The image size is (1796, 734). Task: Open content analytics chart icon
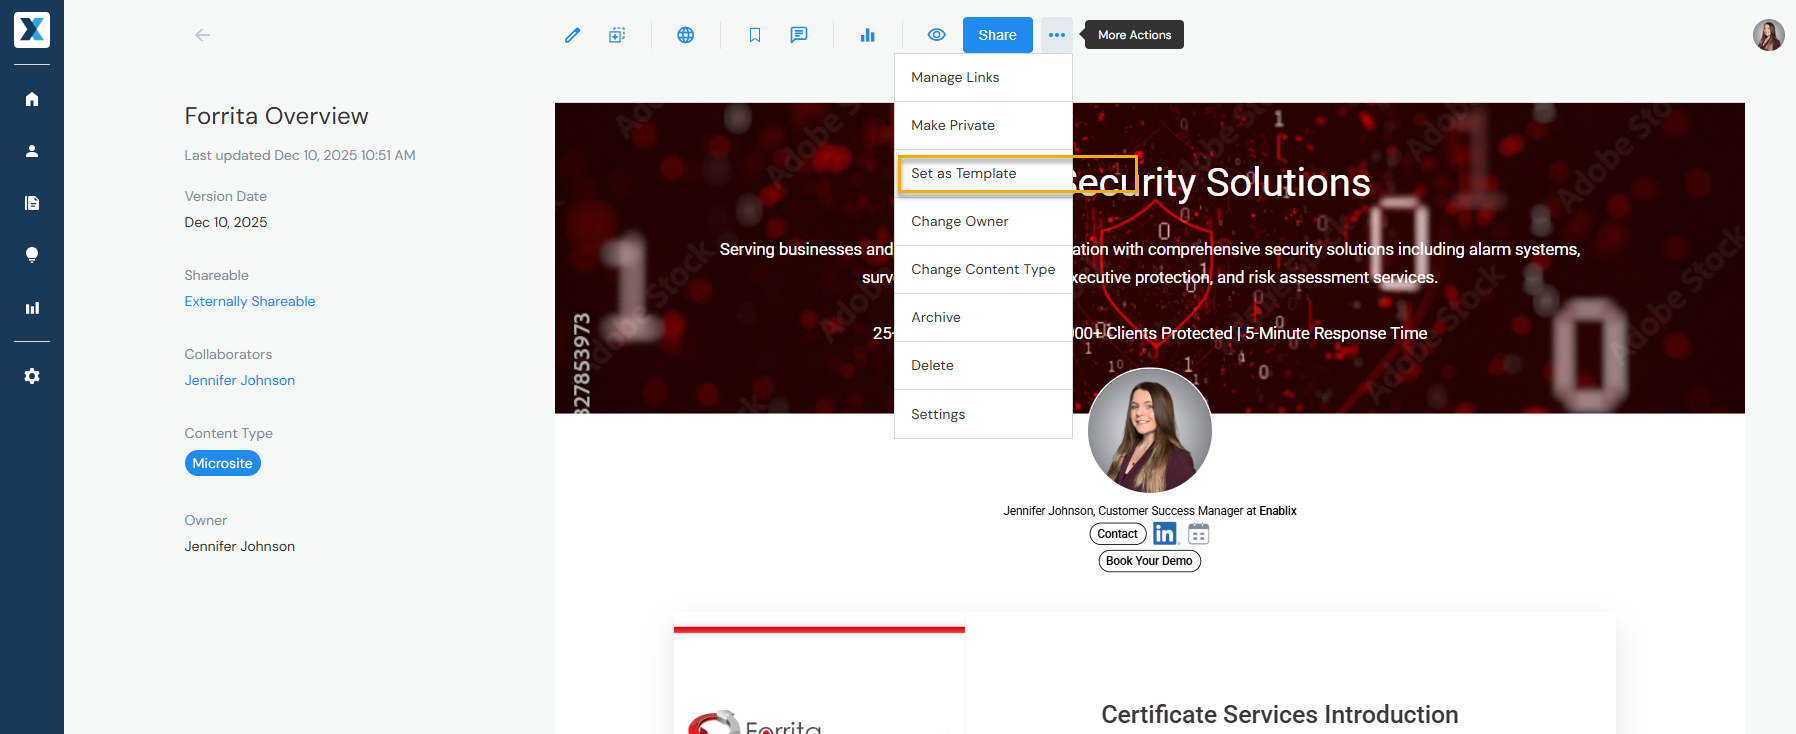[x=867, y=35]
